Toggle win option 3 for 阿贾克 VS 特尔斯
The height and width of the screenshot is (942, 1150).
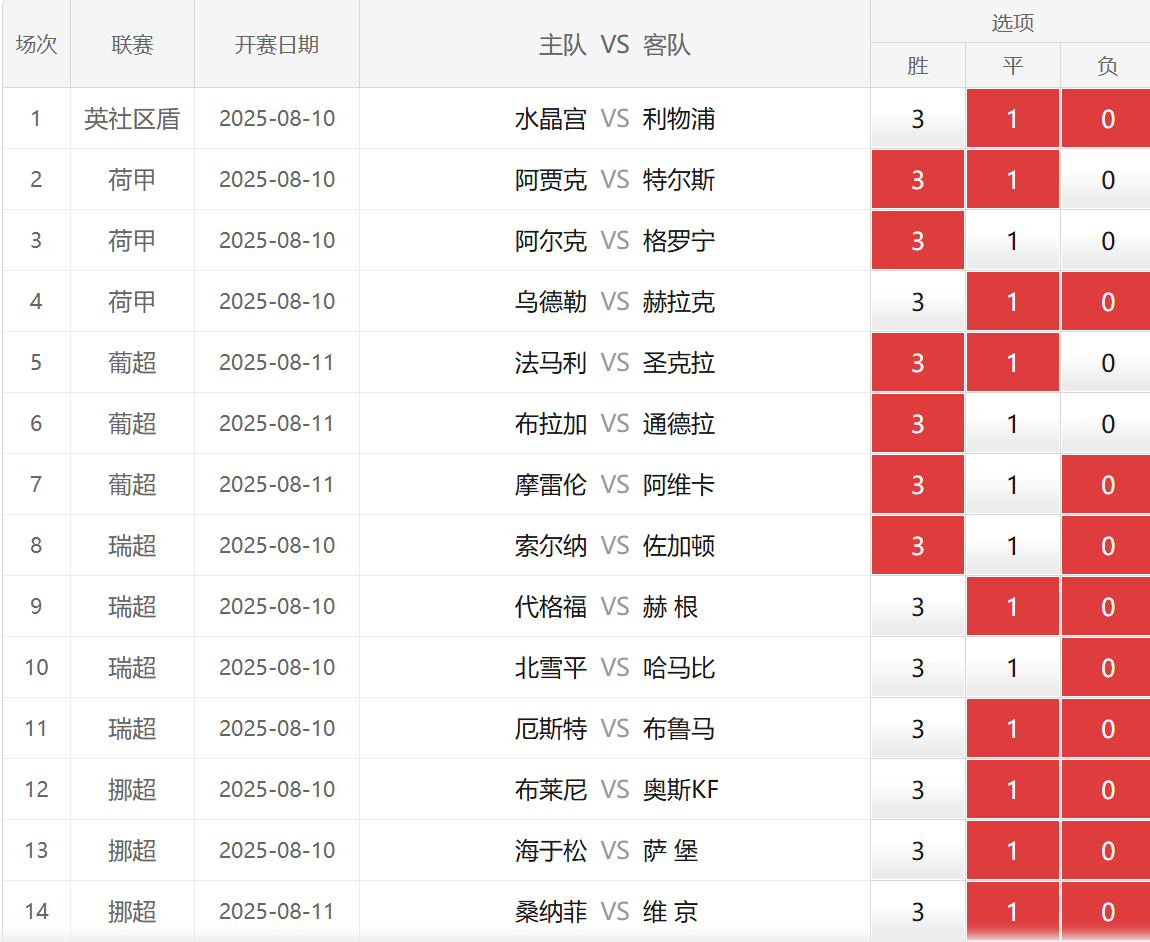[918, 180]
